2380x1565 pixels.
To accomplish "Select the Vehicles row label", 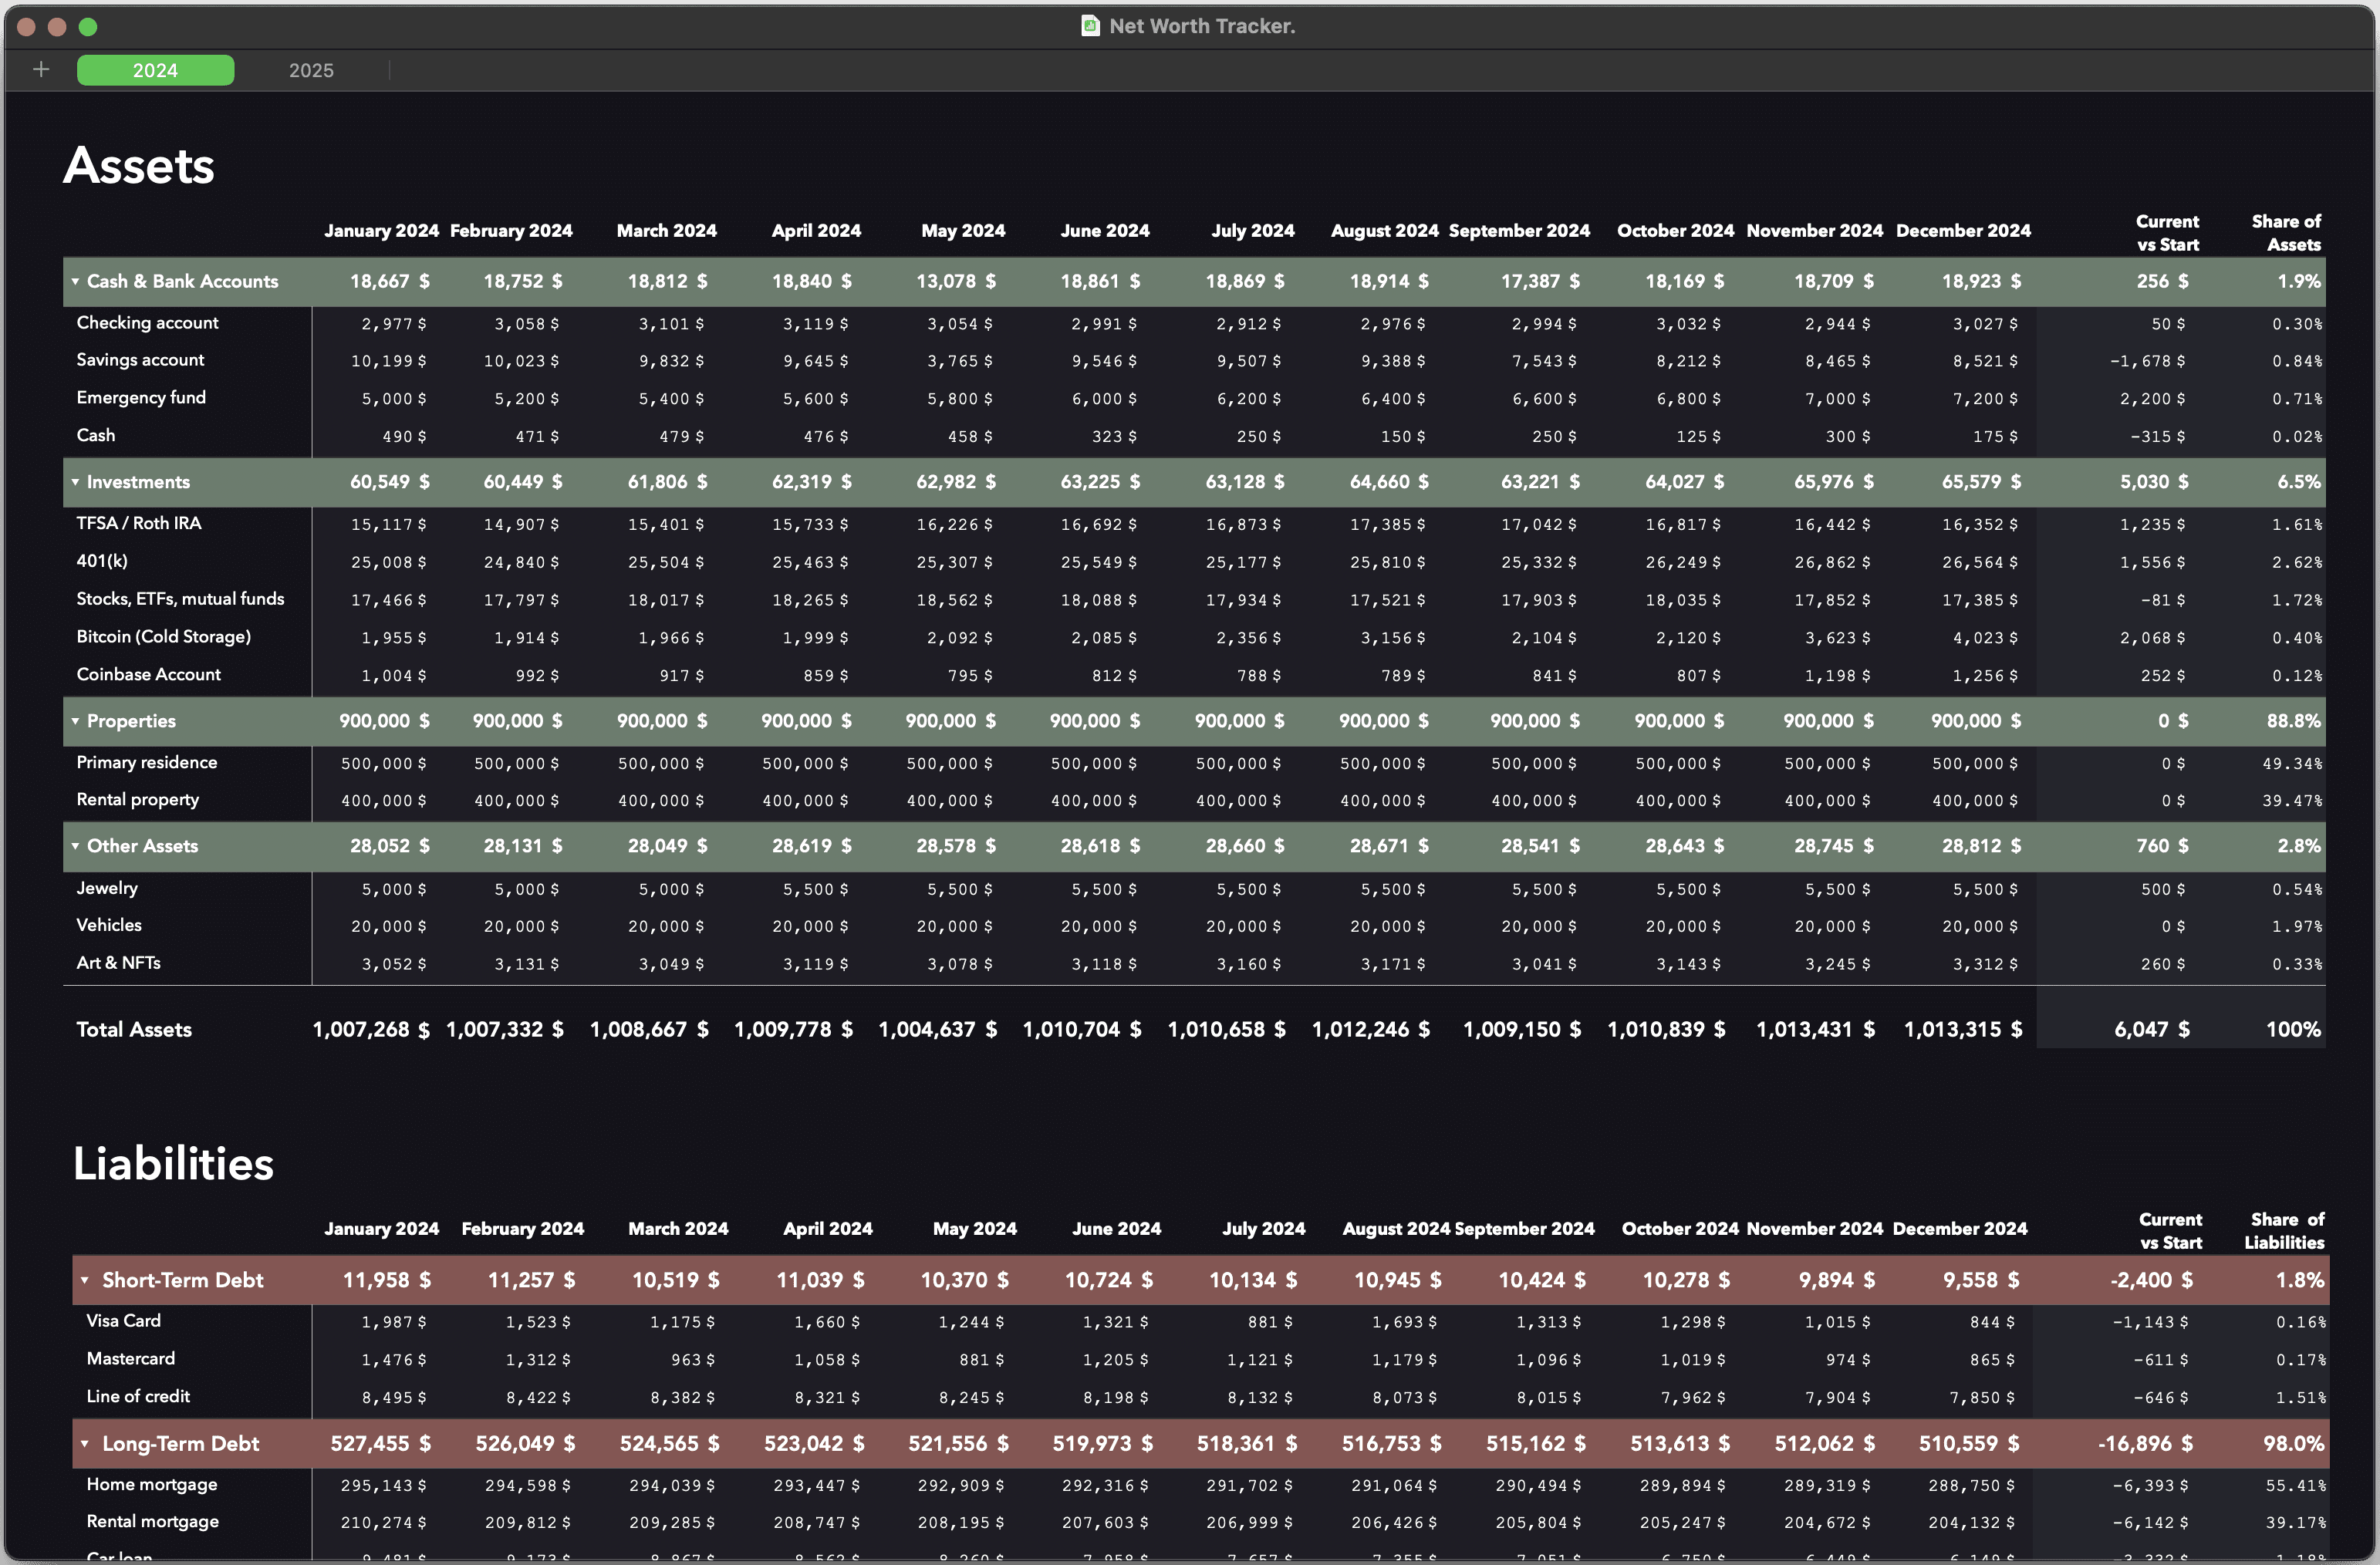I will [109, 925].
